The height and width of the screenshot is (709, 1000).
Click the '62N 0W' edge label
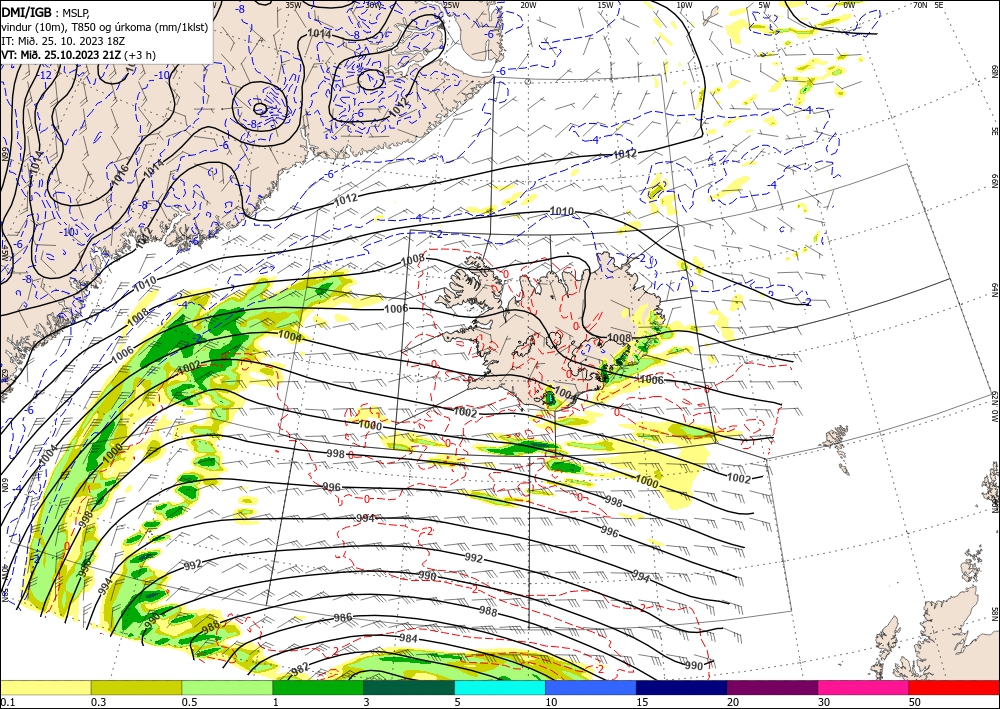pos(994,408)
